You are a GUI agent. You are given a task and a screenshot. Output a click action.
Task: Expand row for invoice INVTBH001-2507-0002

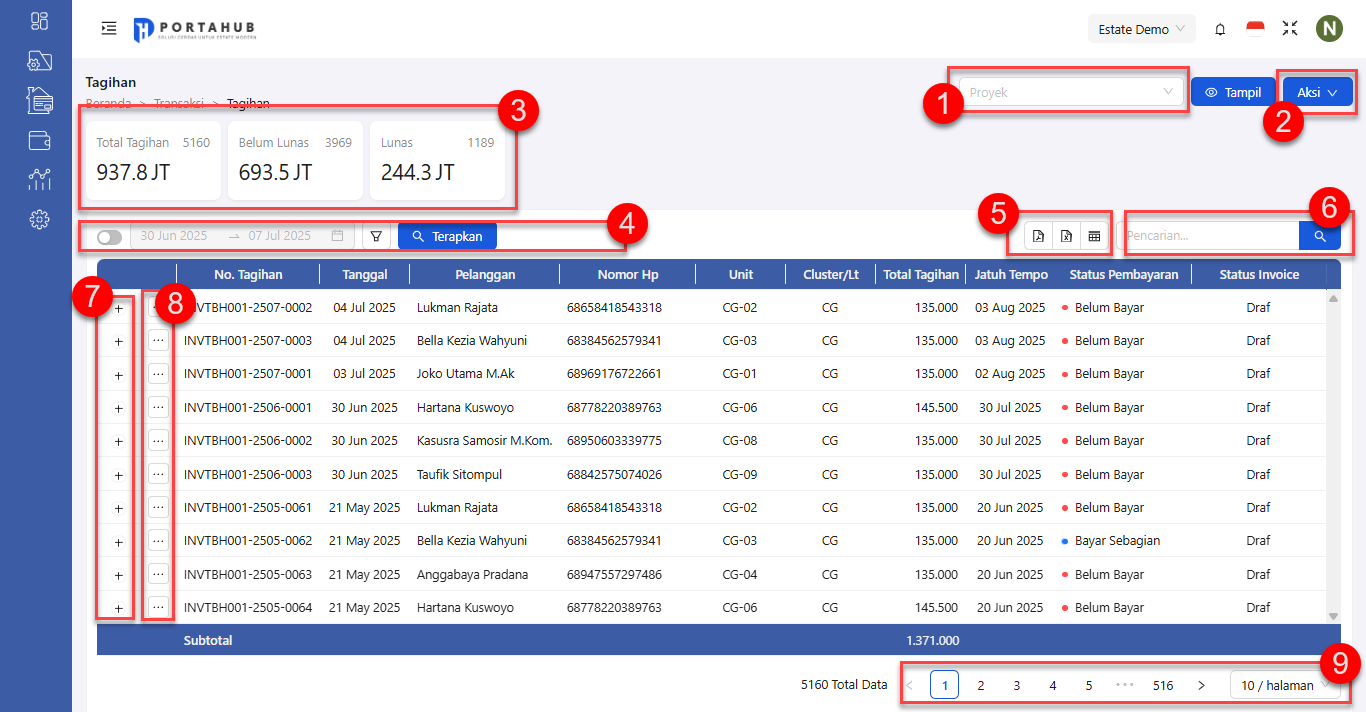(x=118, y=309)
